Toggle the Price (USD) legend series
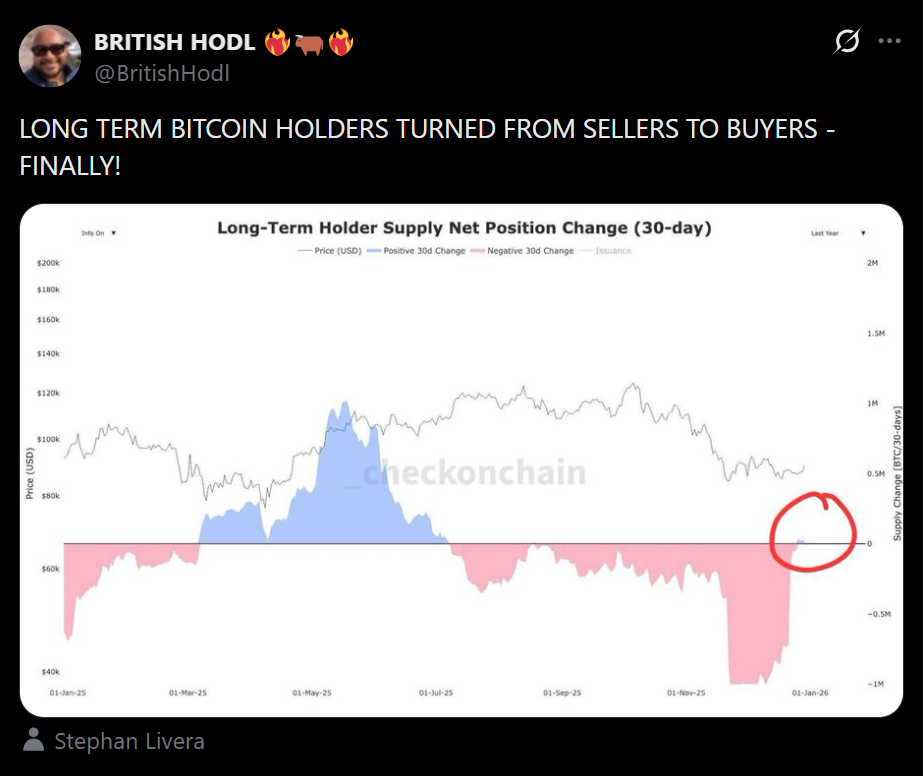 click(x=331, y=251)
